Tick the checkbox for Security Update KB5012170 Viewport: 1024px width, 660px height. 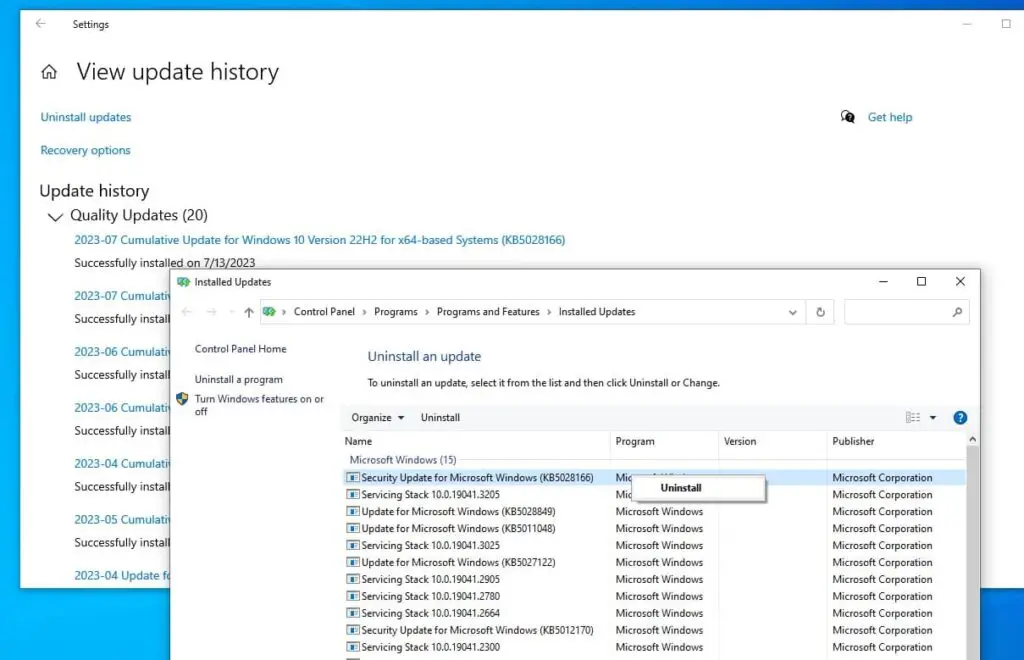351,630
